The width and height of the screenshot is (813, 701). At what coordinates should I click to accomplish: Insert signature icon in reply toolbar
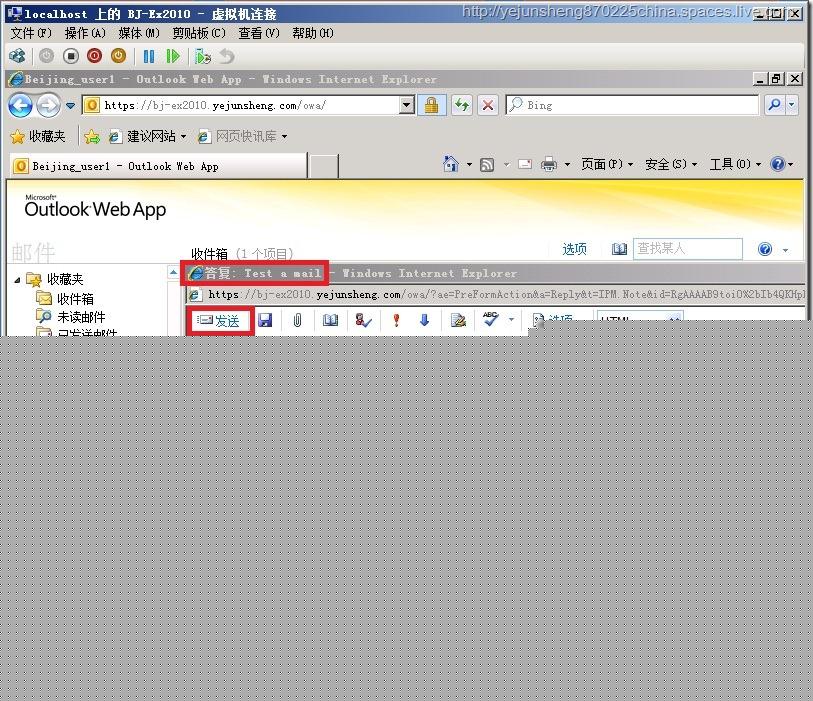coord(458,320)
